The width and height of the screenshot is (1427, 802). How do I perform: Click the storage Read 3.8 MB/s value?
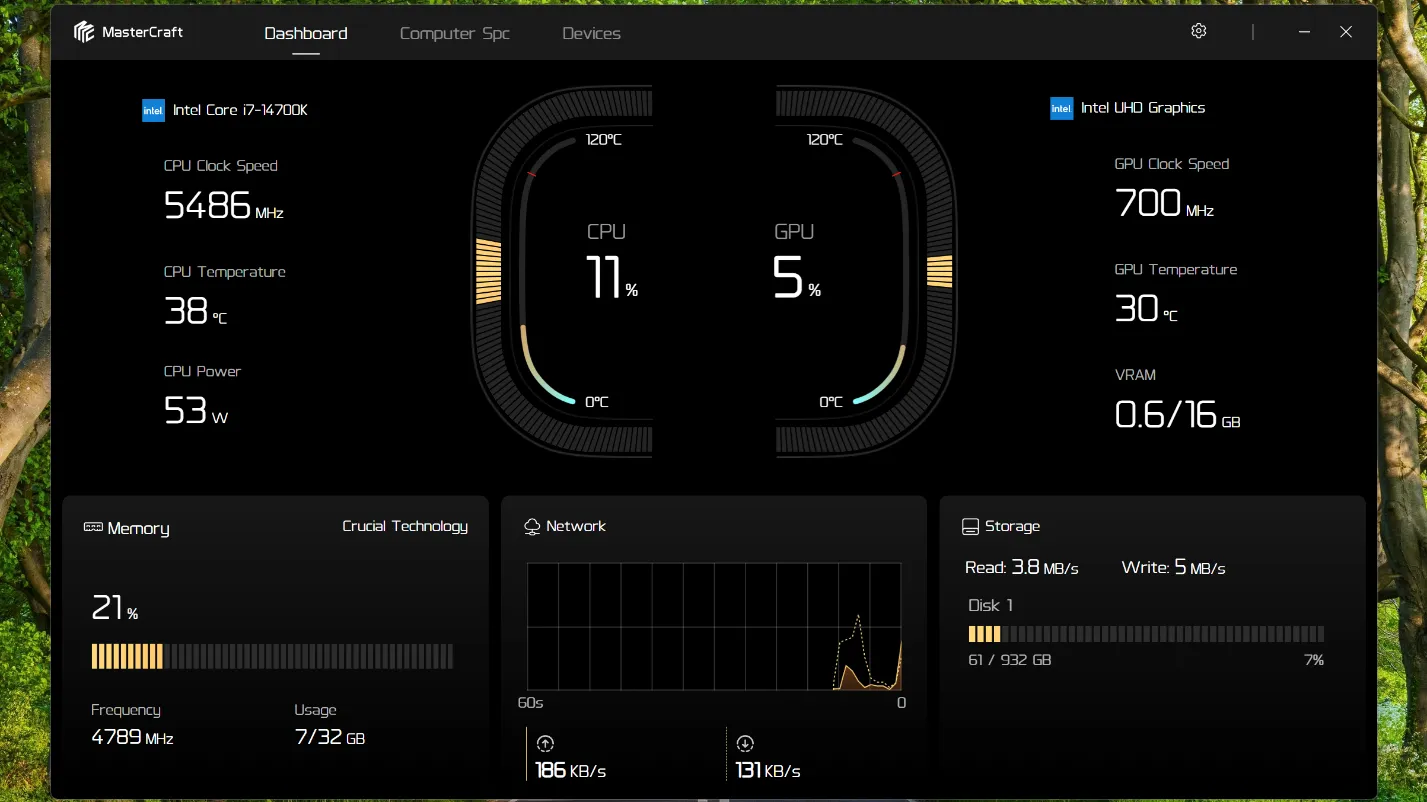1022,568
